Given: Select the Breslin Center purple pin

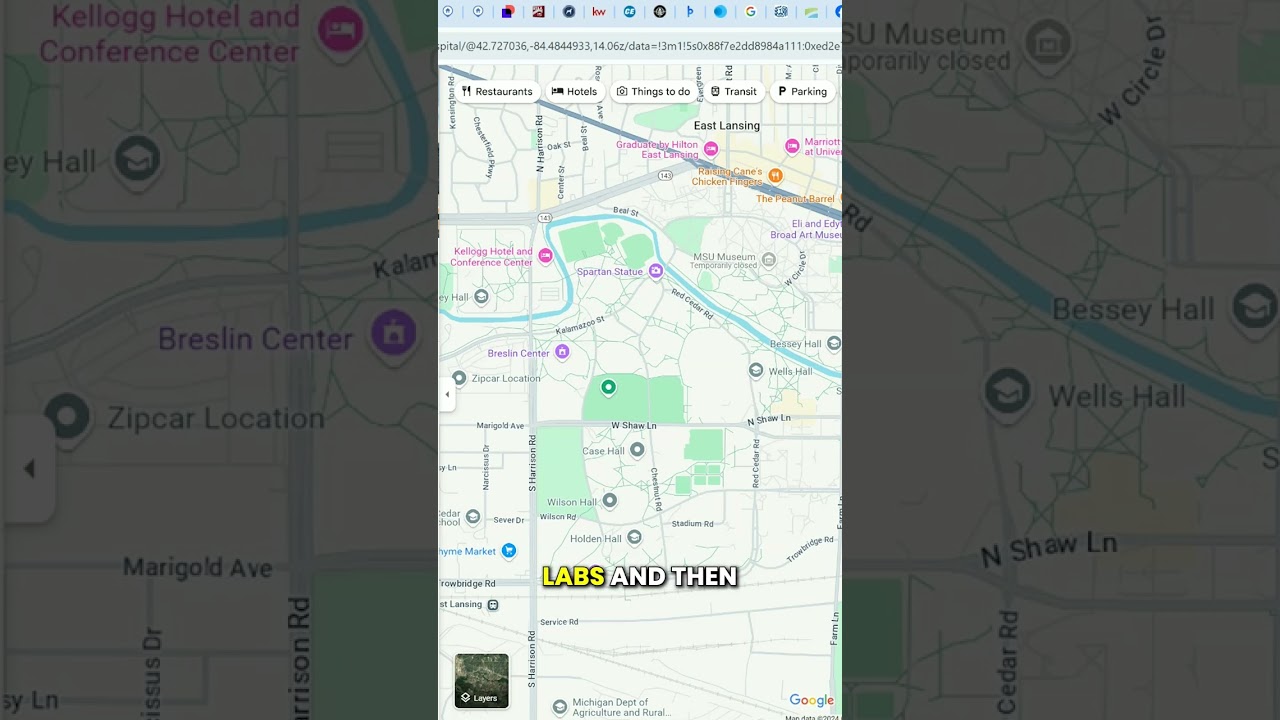Looking at the screenshot, I should (x=562, y=351).
